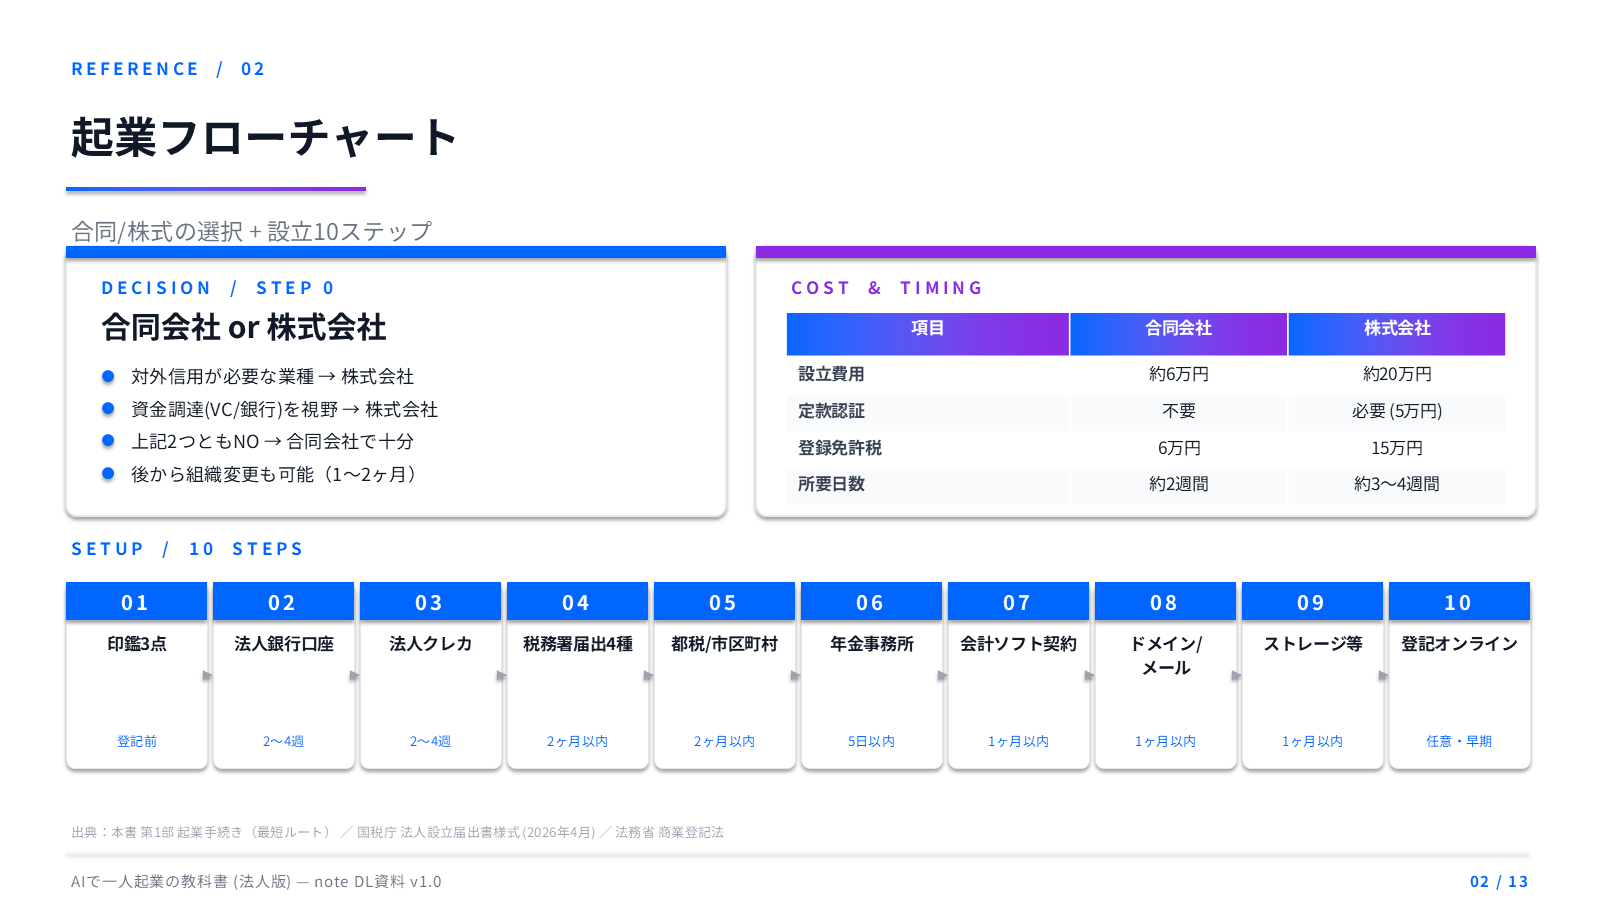
Task: Click timing label 任意・早期
Action: click(x=1459, y=741)
